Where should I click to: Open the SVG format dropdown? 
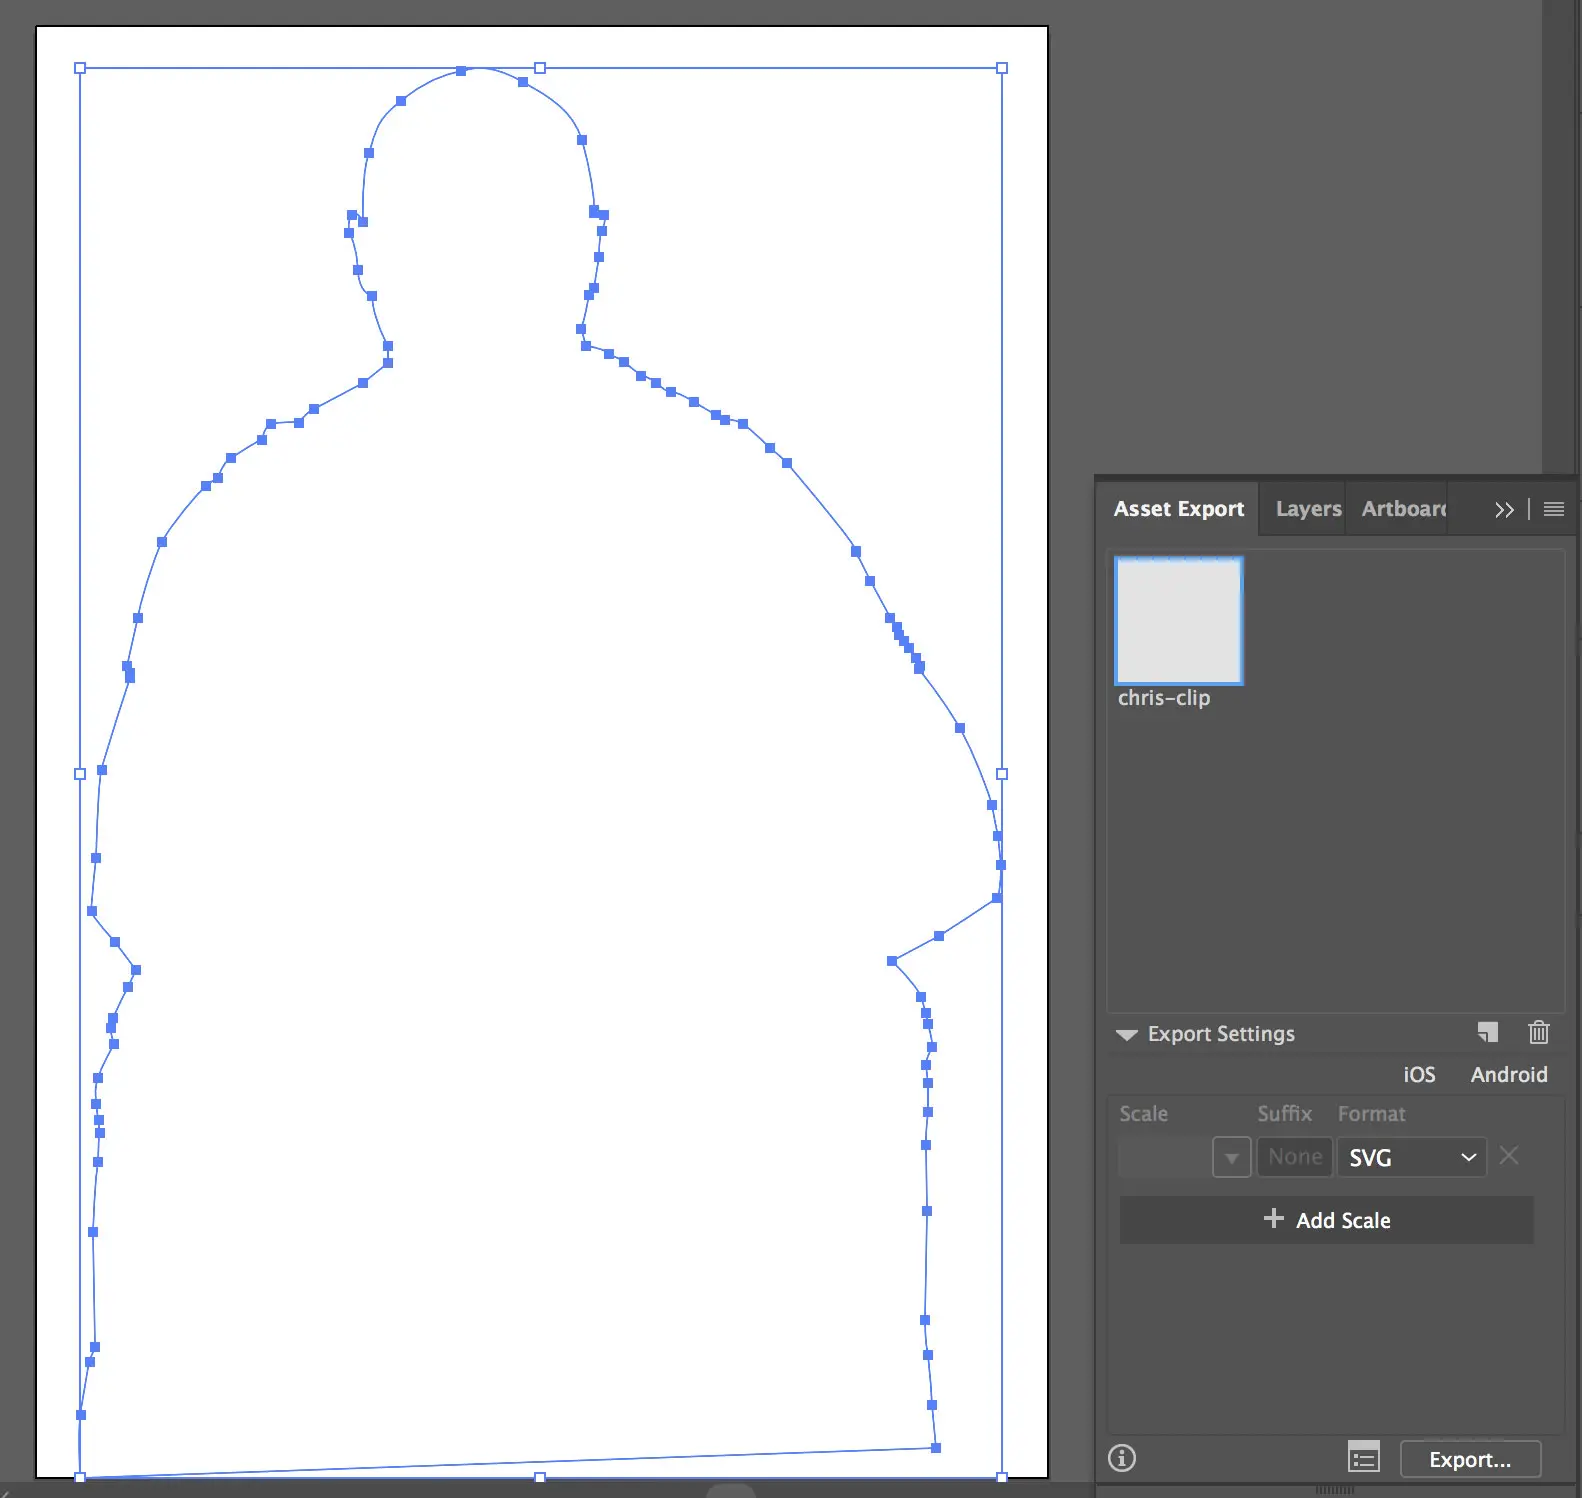pyautogui.click(x=1411, y=1157)
